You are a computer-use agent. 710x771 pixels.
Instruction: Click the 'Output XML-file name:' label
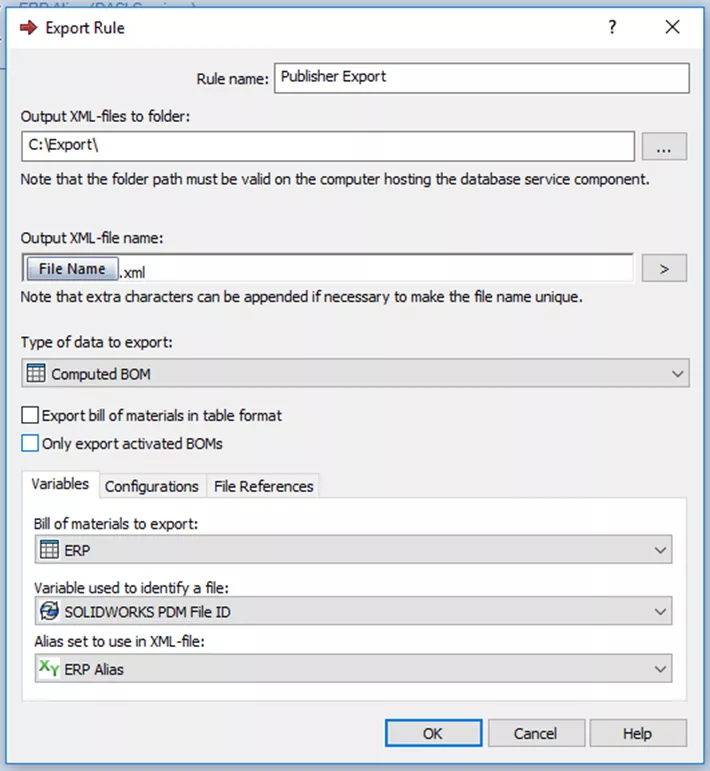(x=92, y=238)
